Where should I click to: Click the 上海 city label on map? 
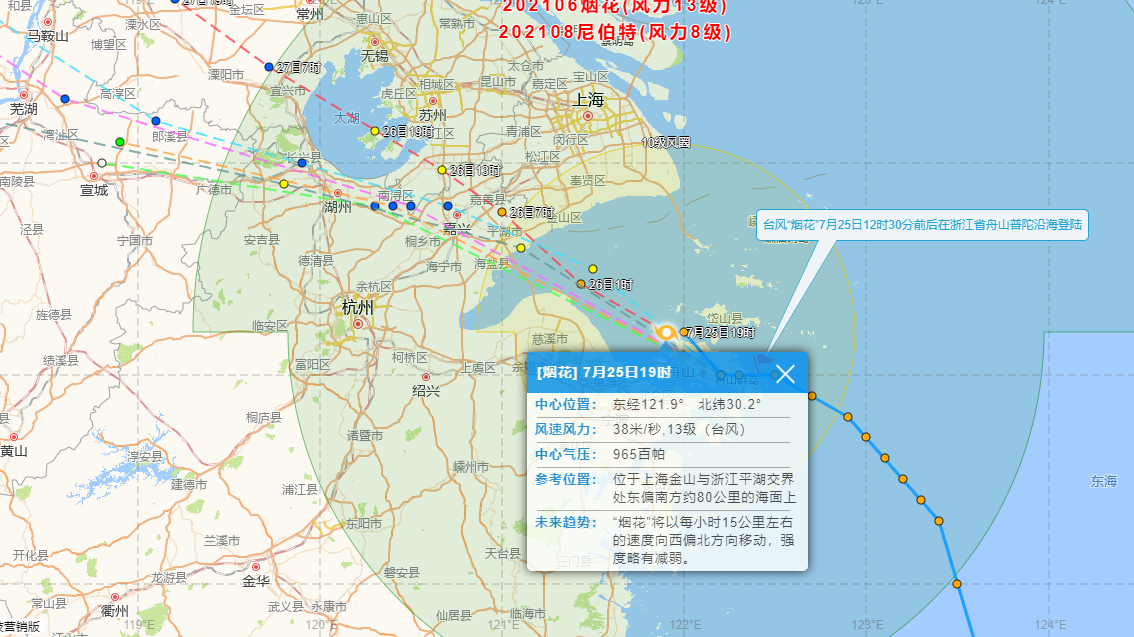tap(588, 99)
